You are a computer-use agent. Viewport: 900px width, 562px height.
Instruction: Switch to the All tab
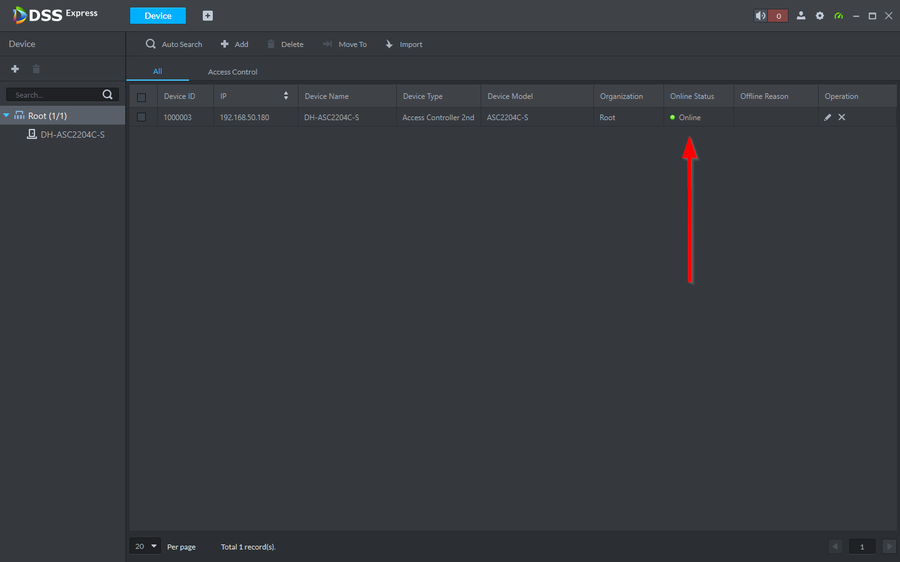pos(157,71)
